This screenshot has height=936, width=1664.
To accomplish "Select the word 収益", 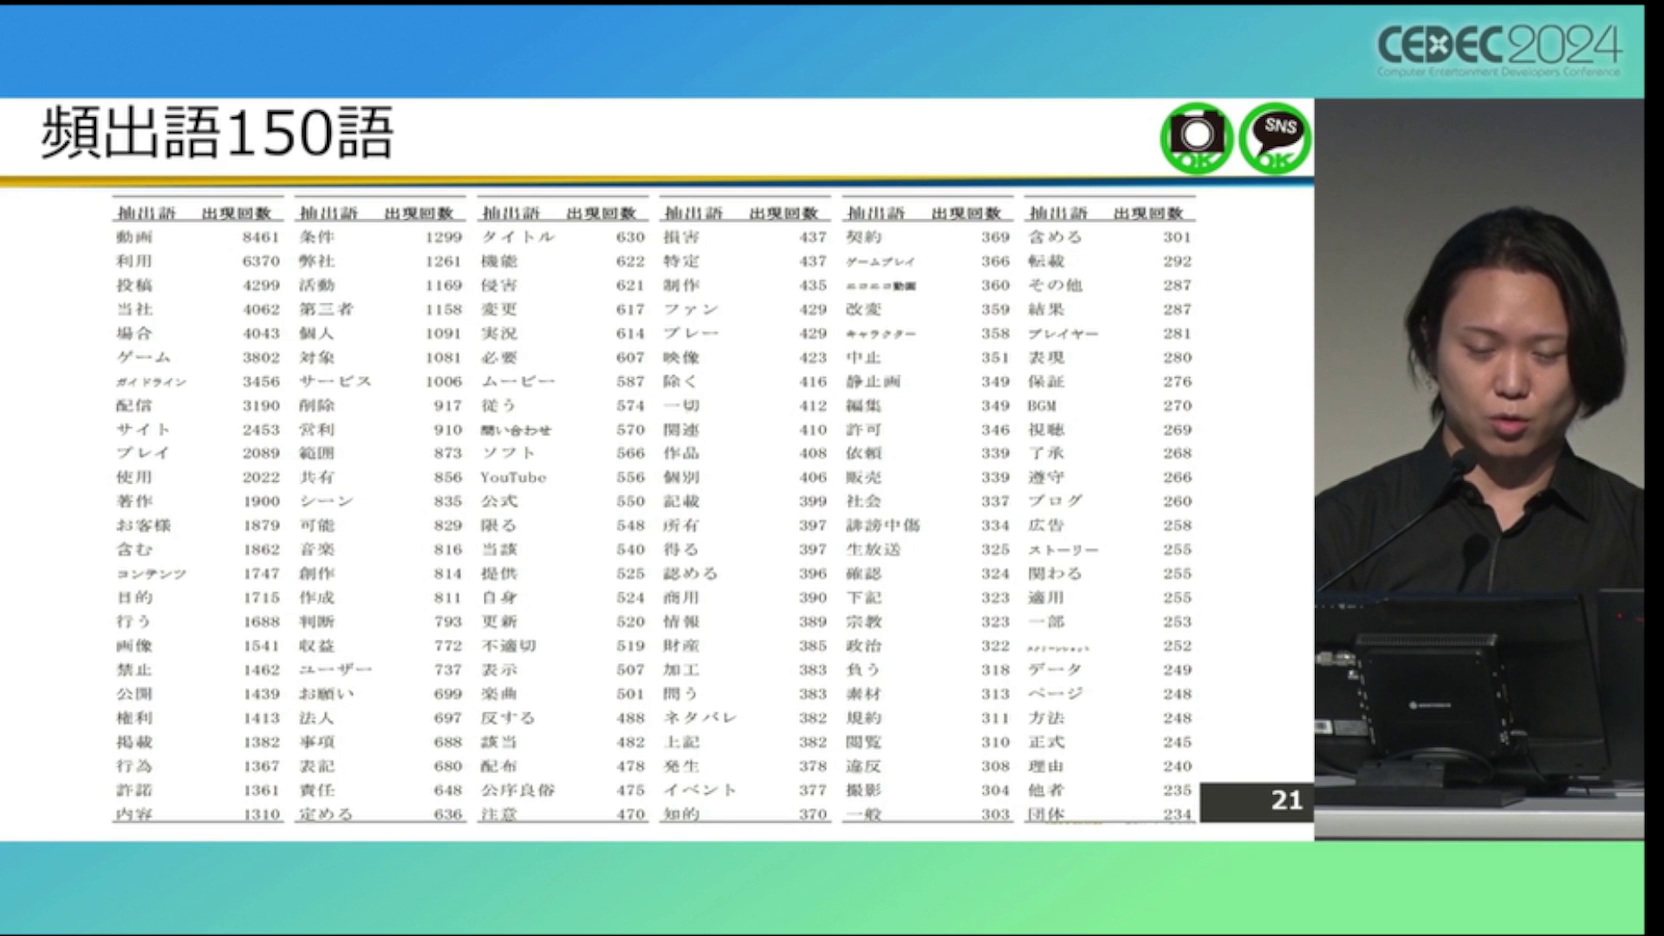I will point(317,646).
